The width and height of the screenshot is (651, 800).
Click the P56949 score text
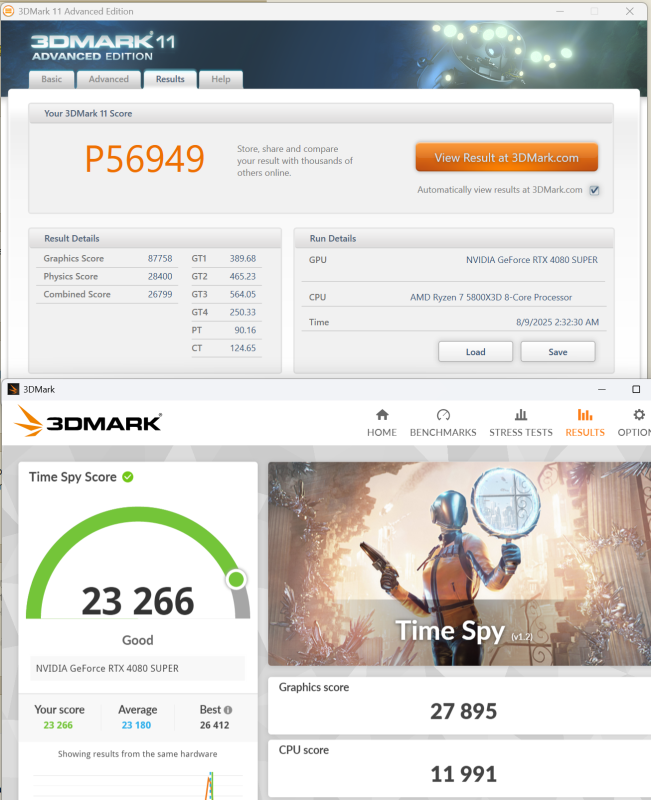coord(144,159)
